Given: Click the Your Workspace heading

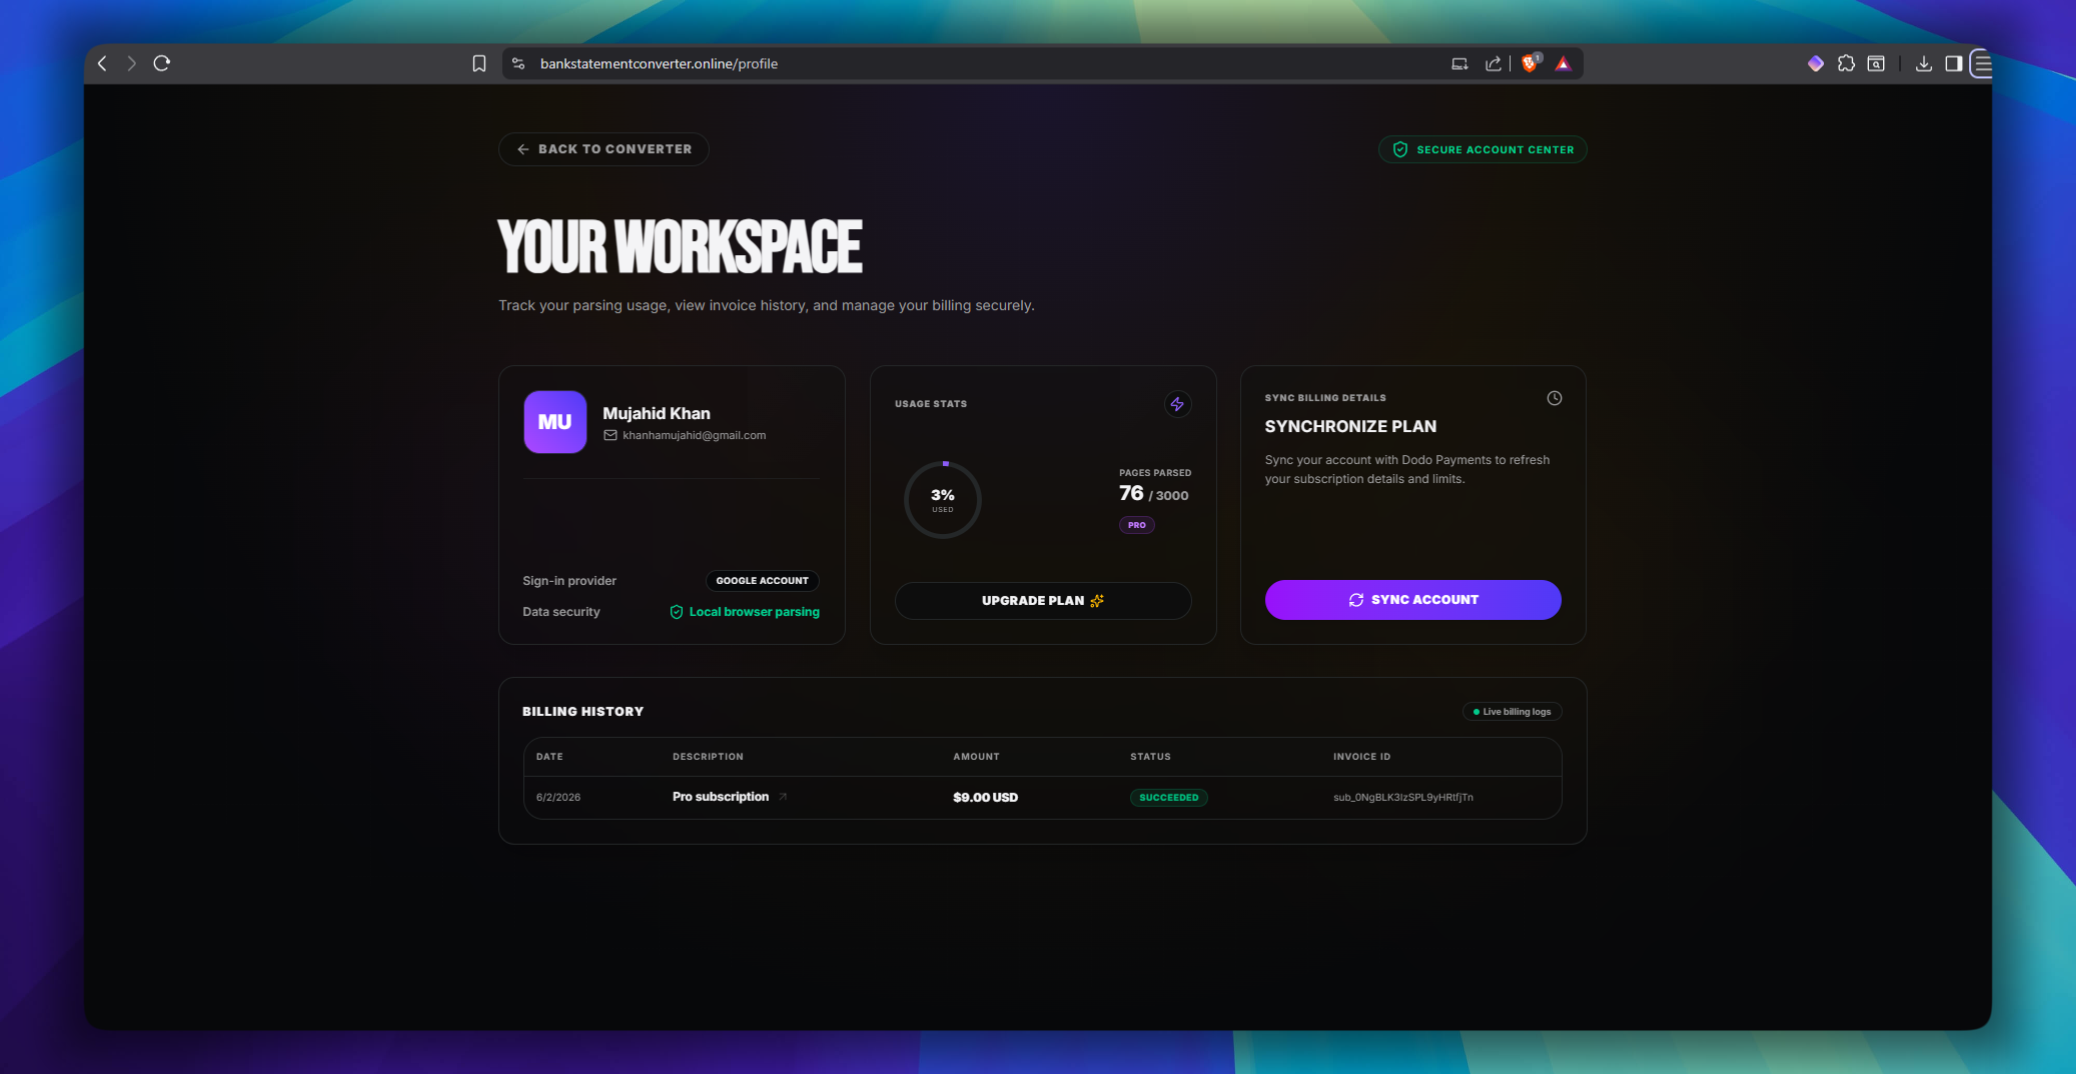Looking at the screenshot, I should (680, 247).
